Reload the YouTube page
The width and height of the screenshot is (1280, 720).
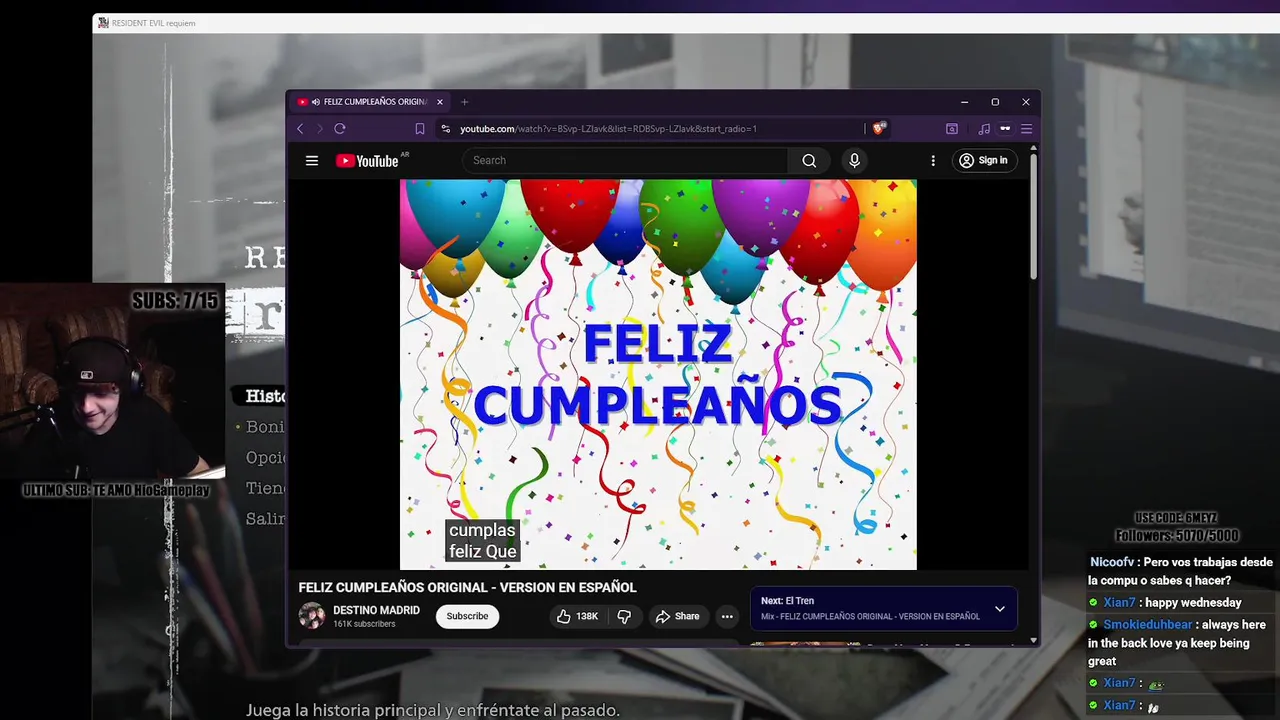coord(340,129)
